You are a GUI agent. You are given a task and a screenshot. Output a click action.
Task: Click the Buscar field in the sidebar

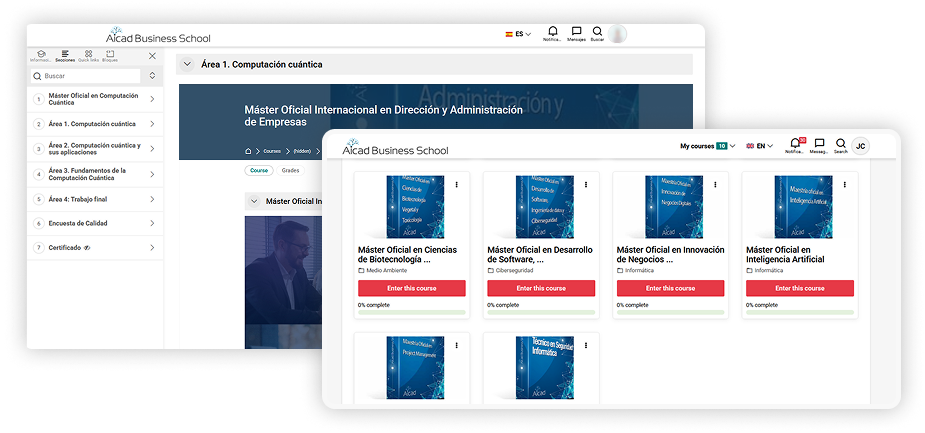[x=88, y=76]
